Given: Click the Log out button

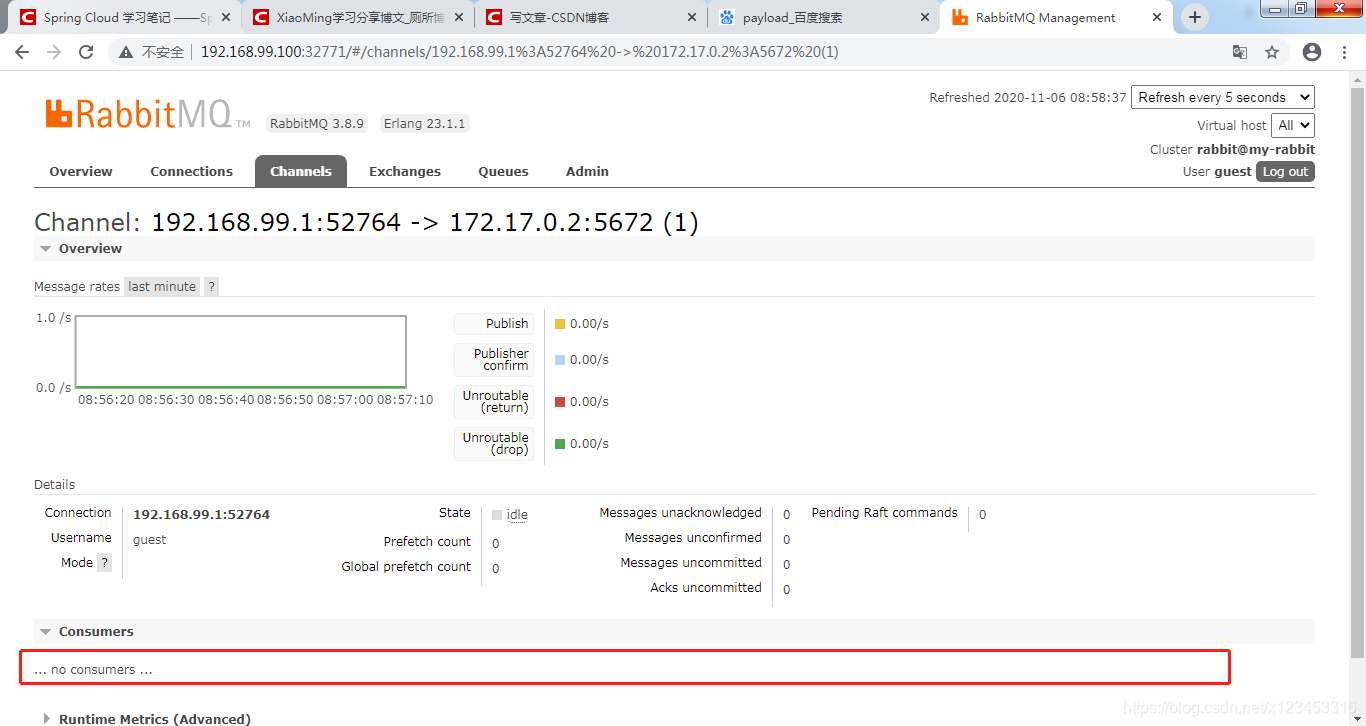Looking at the screenshot, I should (x=1285, y=171).
